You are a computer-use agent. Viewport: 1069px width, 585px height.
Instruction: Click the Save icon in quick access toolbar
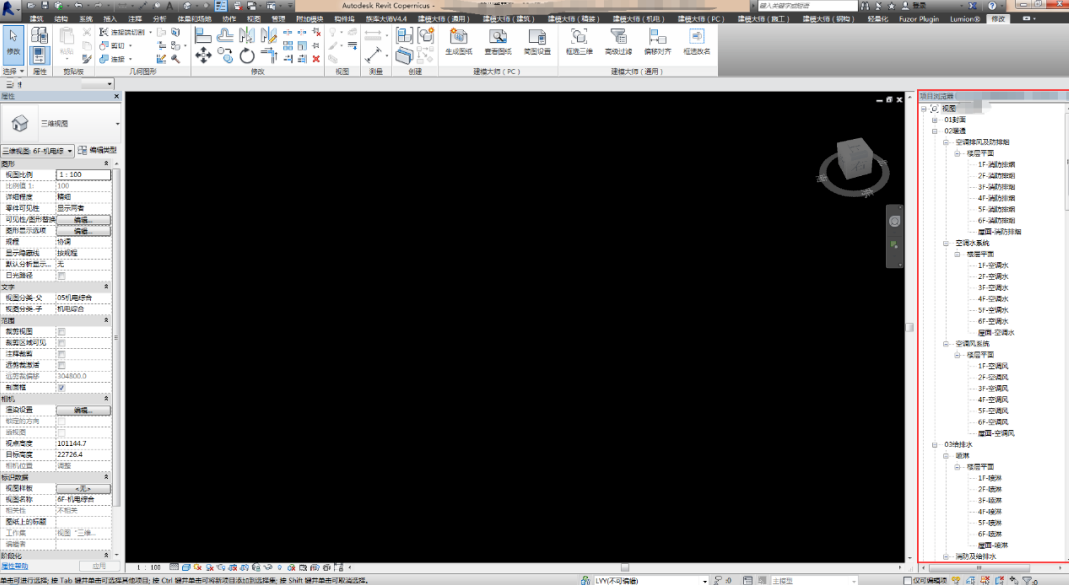click(x=44, y=5)
